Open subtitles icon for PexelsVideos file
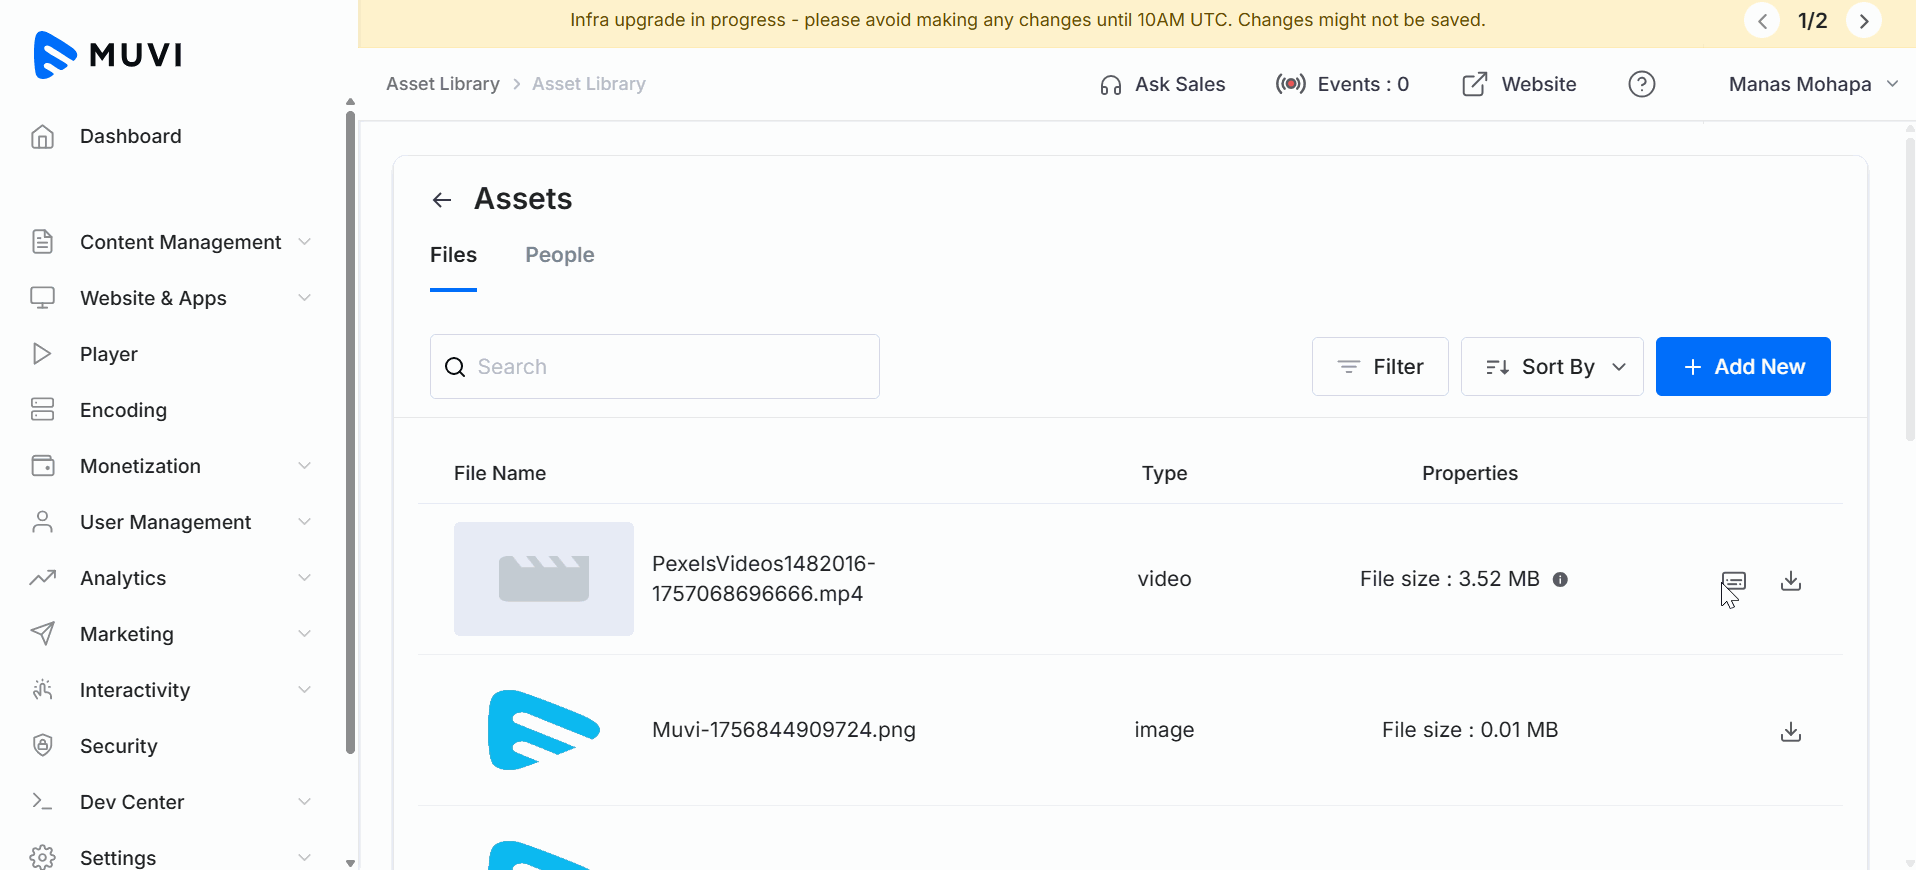Screen dimensions: 1916x870 pyautogui.click(x=1734, y=581)
